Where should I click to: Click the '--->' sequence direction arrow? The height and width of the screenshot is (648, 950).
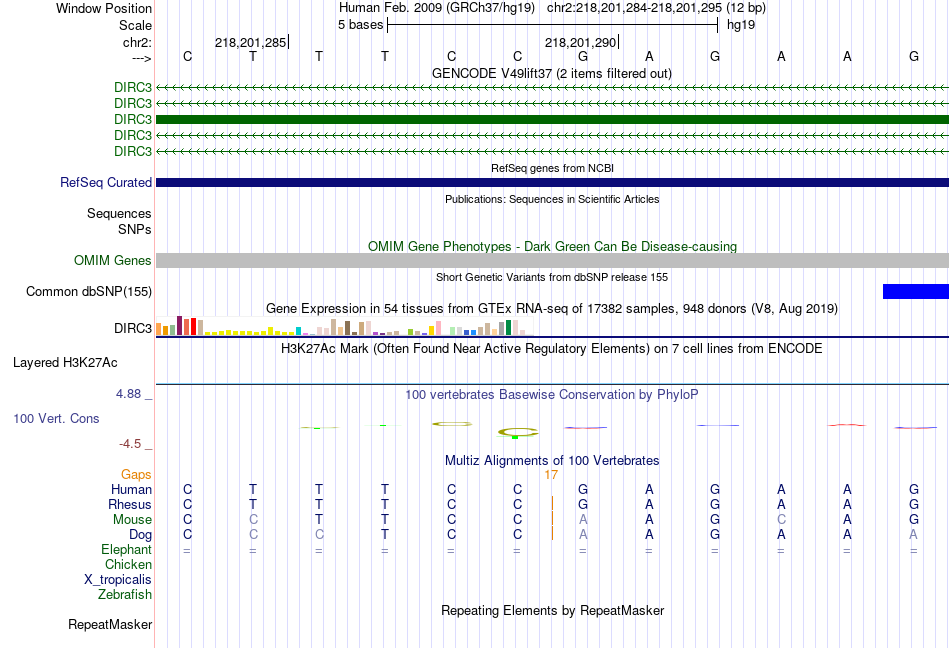pyautogui.click(x=141, y=58)
